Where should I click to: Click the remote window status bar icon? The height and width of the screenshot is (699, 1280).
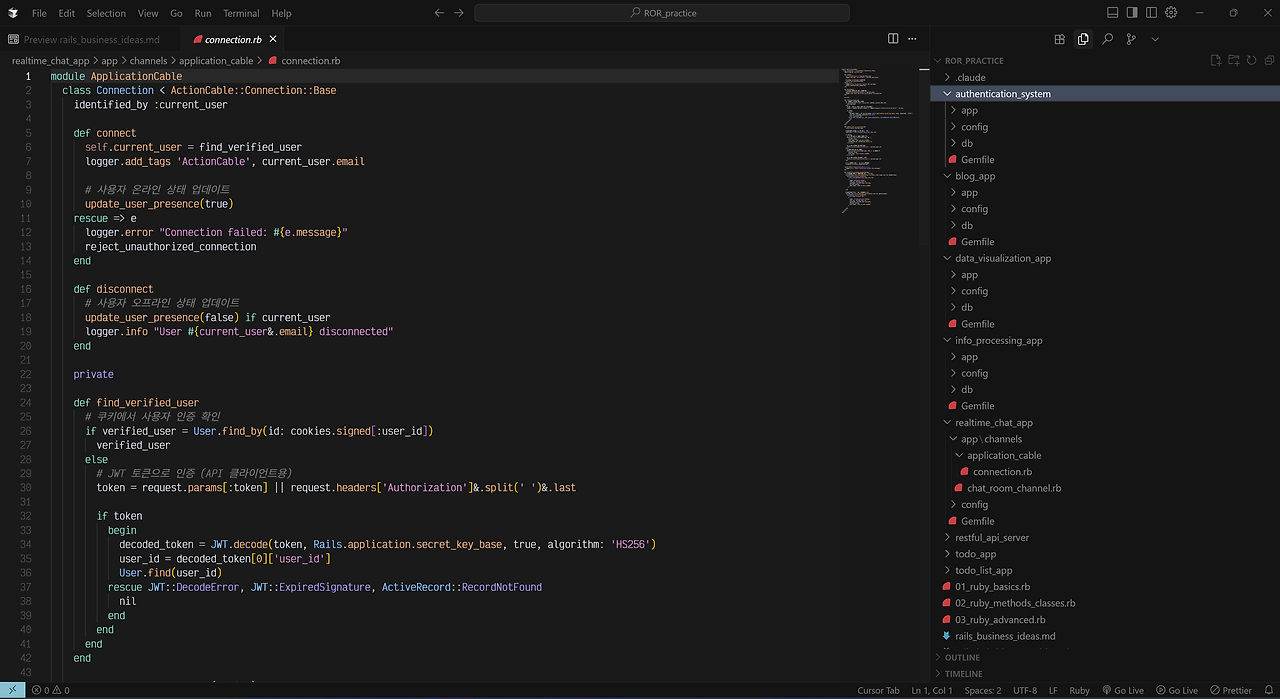[11, 690]
